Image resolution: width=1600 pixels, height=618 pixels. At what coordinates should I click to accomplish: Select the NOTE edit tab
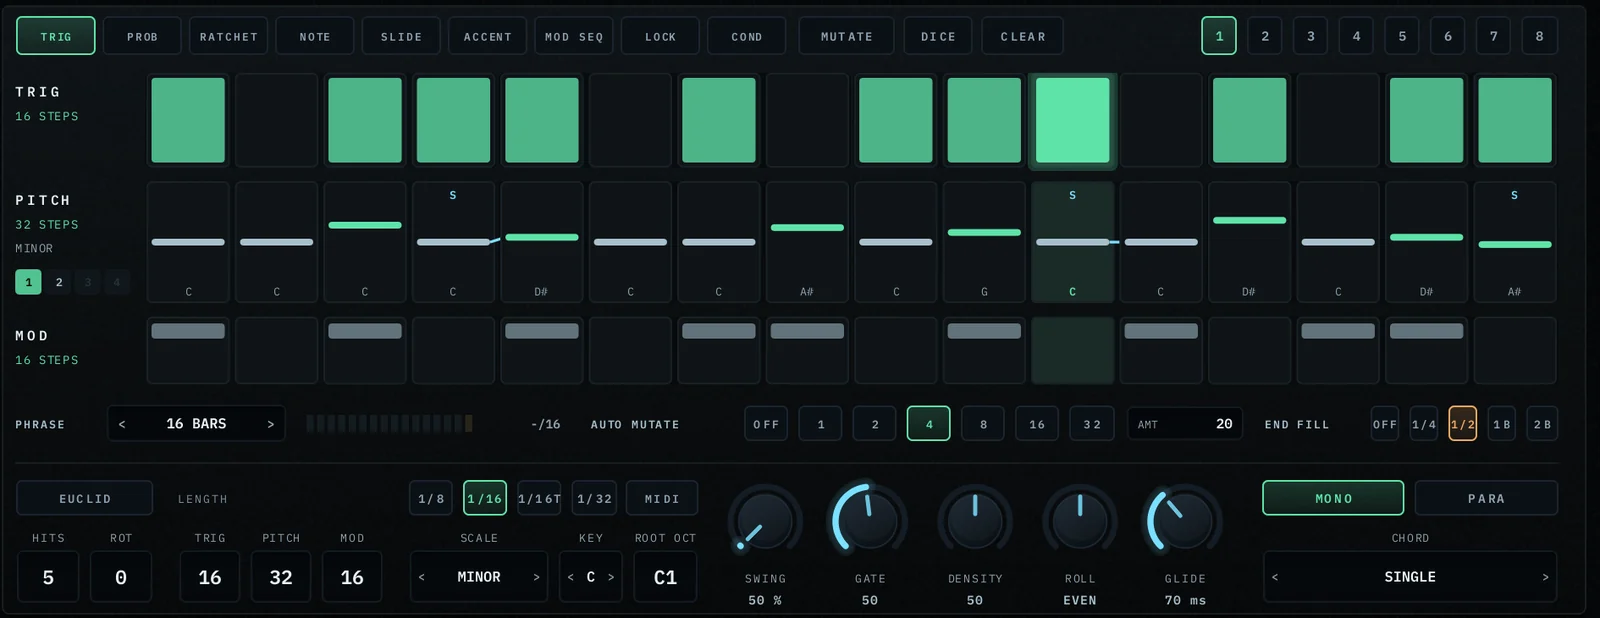tap(314, 36)
